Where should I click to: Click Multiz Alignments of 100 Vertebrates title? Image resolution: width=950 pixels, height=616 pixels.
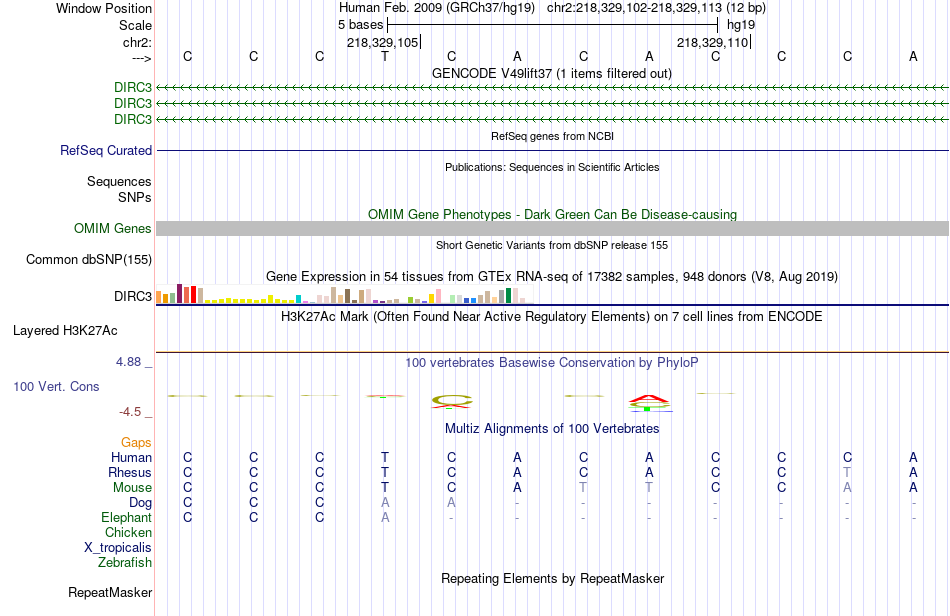(552, 429)
